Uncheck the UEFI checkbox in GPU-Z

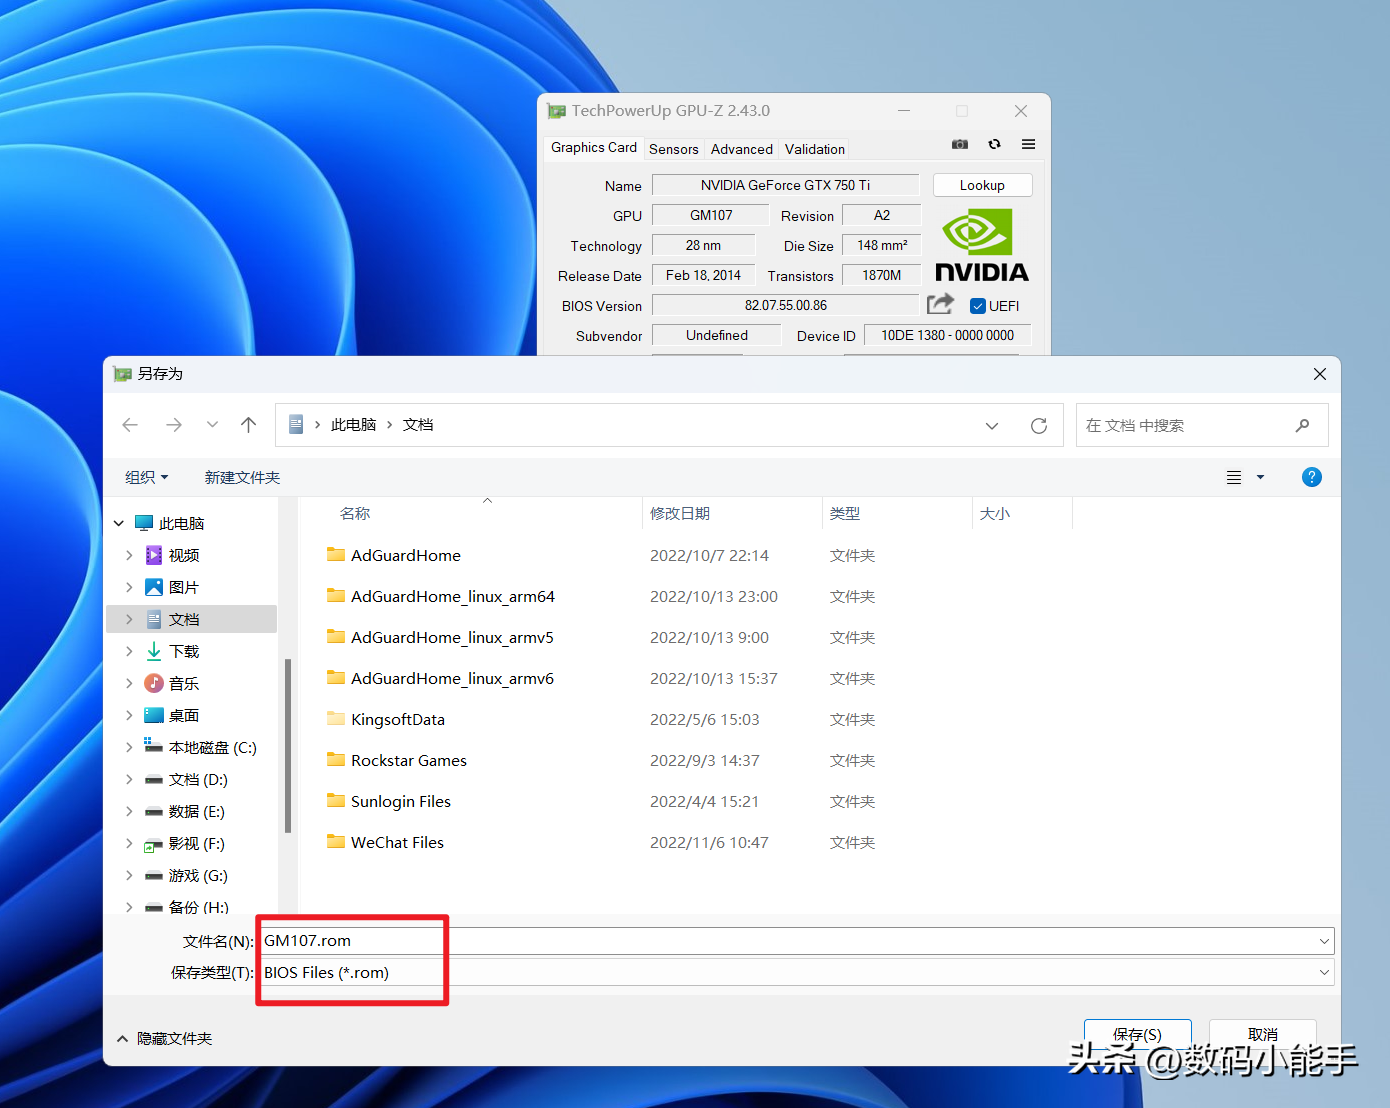[x=977, y=305]
